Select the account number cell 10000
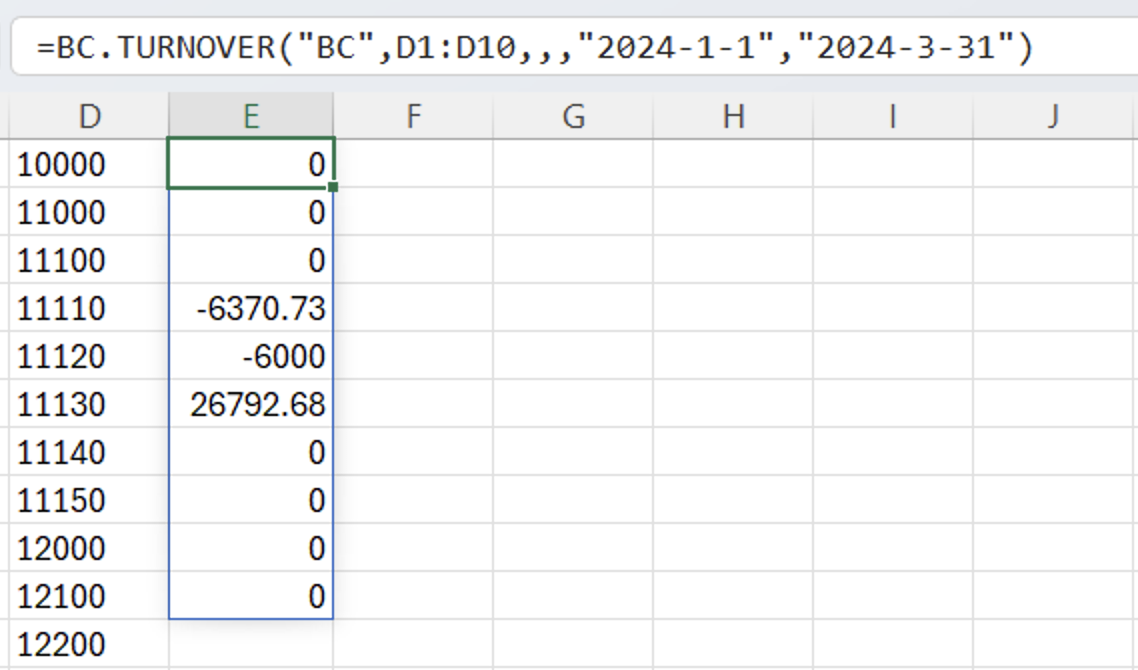 click(x=90, y=165)
